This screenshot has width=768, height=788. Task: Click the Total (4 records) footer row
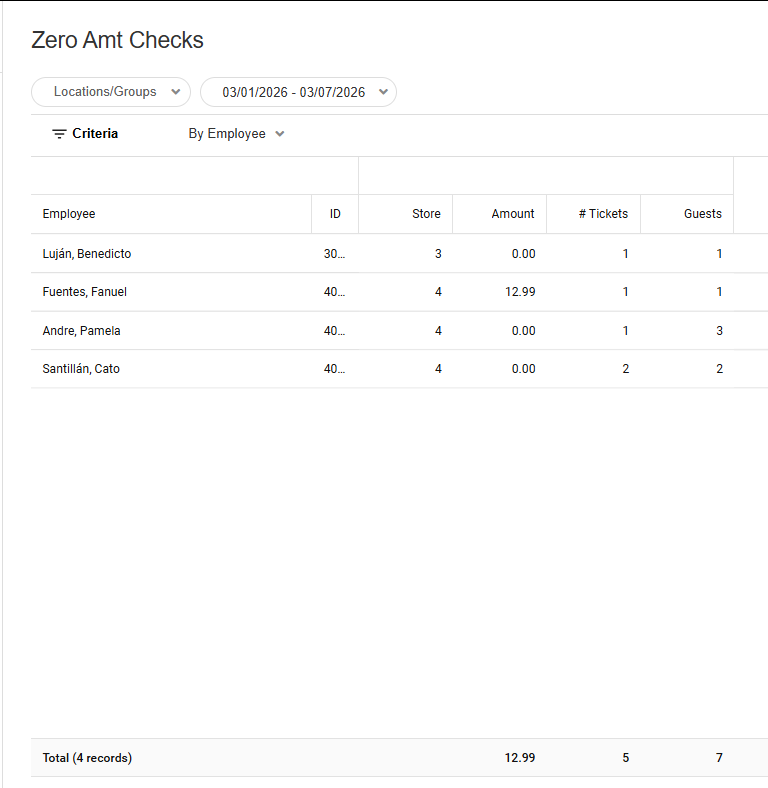87,758
